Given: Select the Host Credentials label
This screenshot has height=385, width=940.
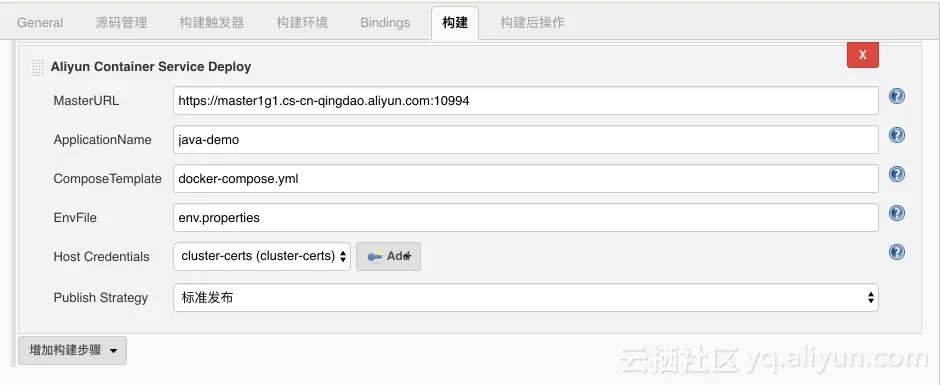Looking at the screenshot, I should 101,257.
